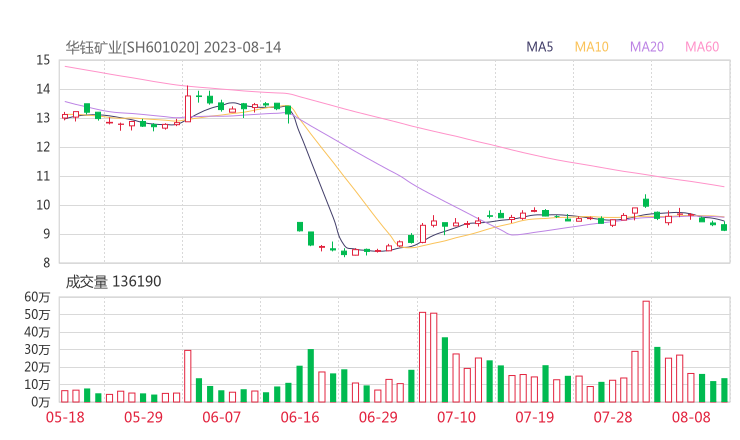Click the price axis value 10
This screenshot has width=740, height=440.
43,205
